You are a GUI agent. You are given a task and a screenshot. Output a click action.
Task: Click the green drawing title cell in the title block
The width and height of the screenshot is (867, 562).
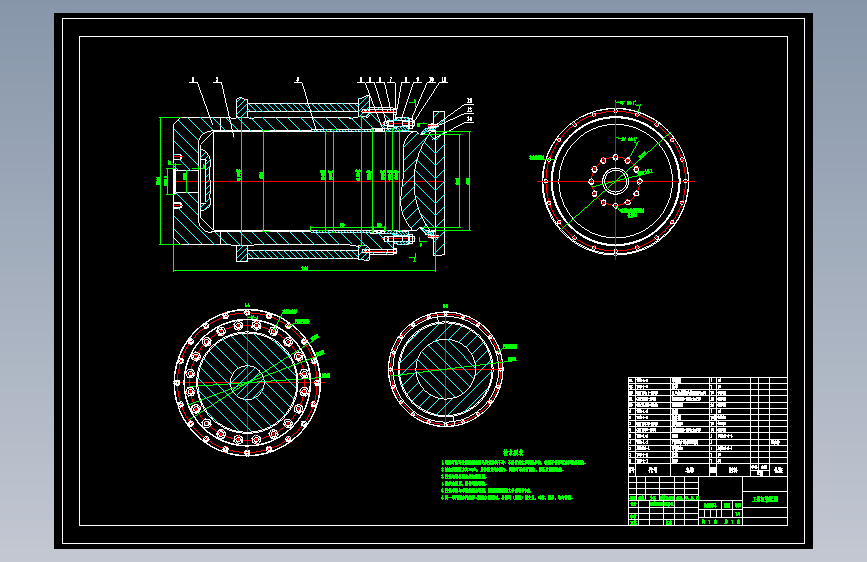click(765, 499)
